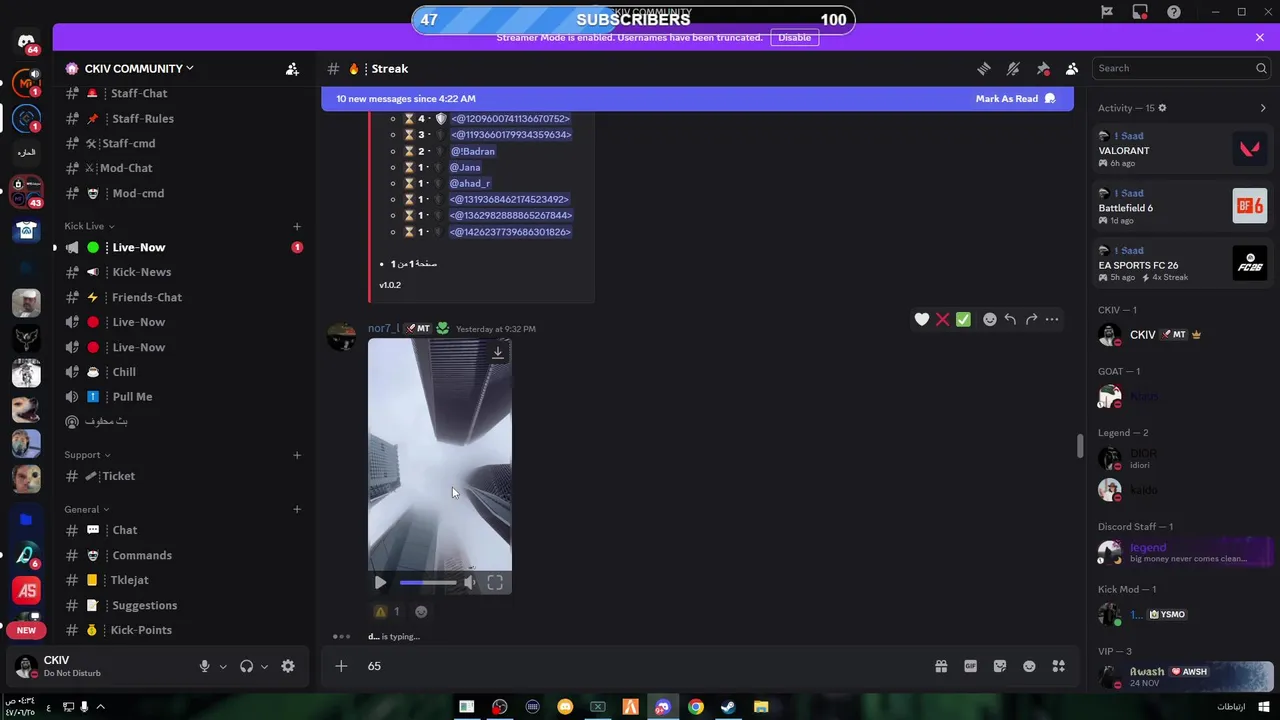The image size is (1280, 720).
Task: Open microphone input options arrow
Action: click(223, 666)
